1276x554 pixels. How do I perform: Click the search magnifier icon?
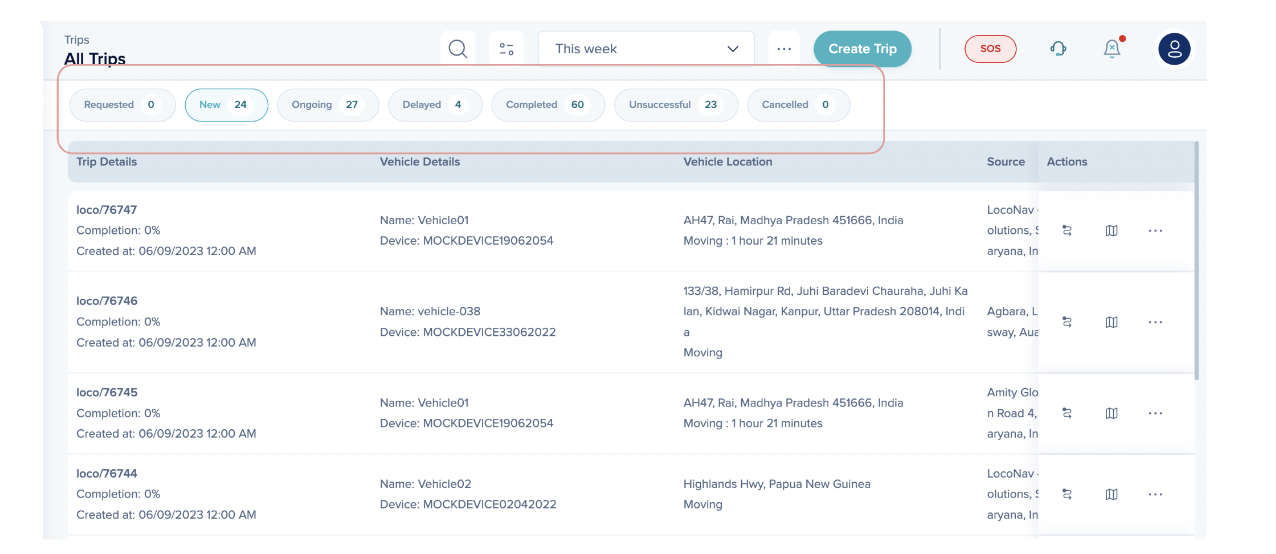[x=458, y=49]
